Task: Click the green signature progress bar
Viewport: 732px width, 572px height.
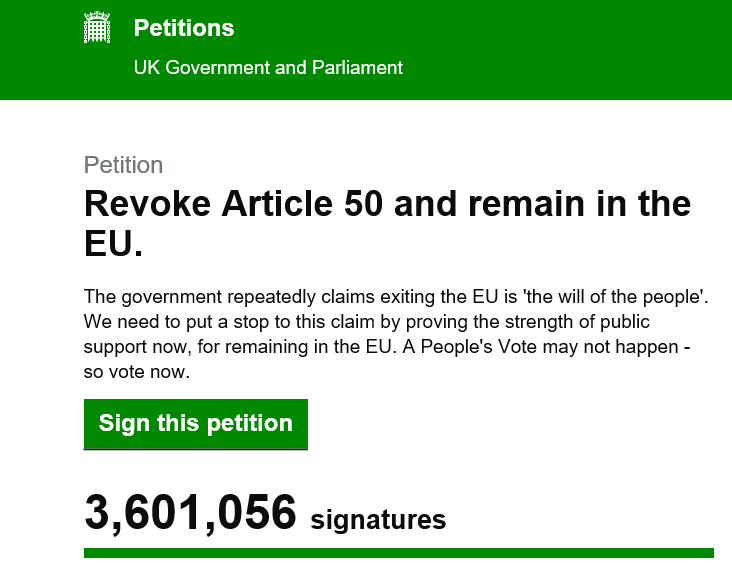Action: 398,552
